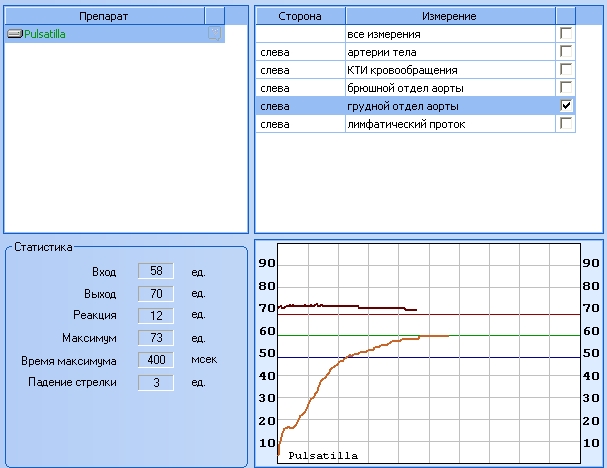
Task: Select the 'КТИ кровообращения' measurement text
Action: [x=402, y=70]
